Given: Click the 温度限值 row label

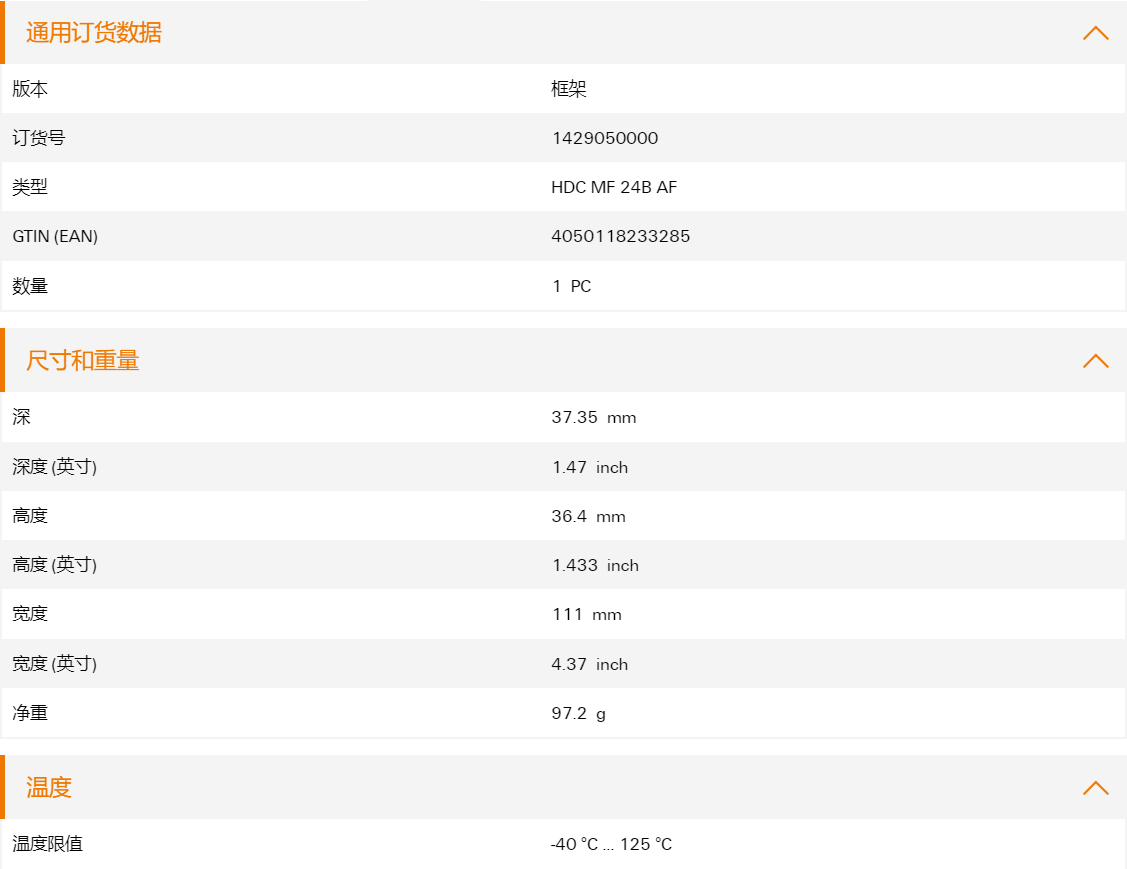Looking at the screenshot, I should click(x=47, y=844).
